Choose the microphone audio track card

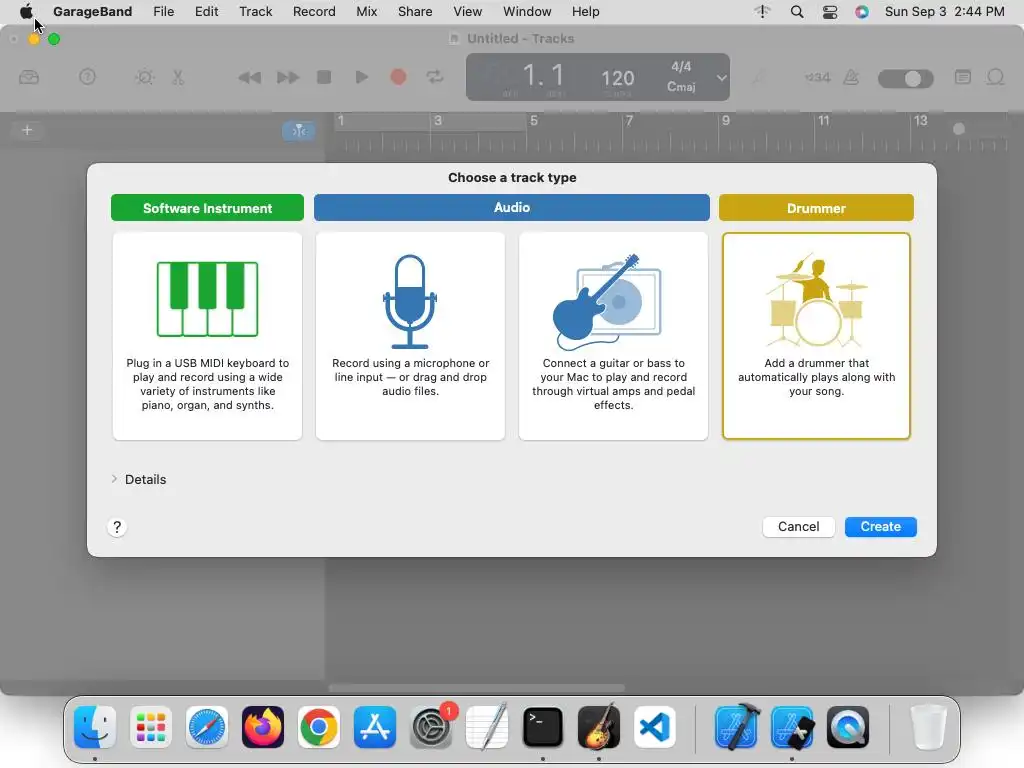410,336
